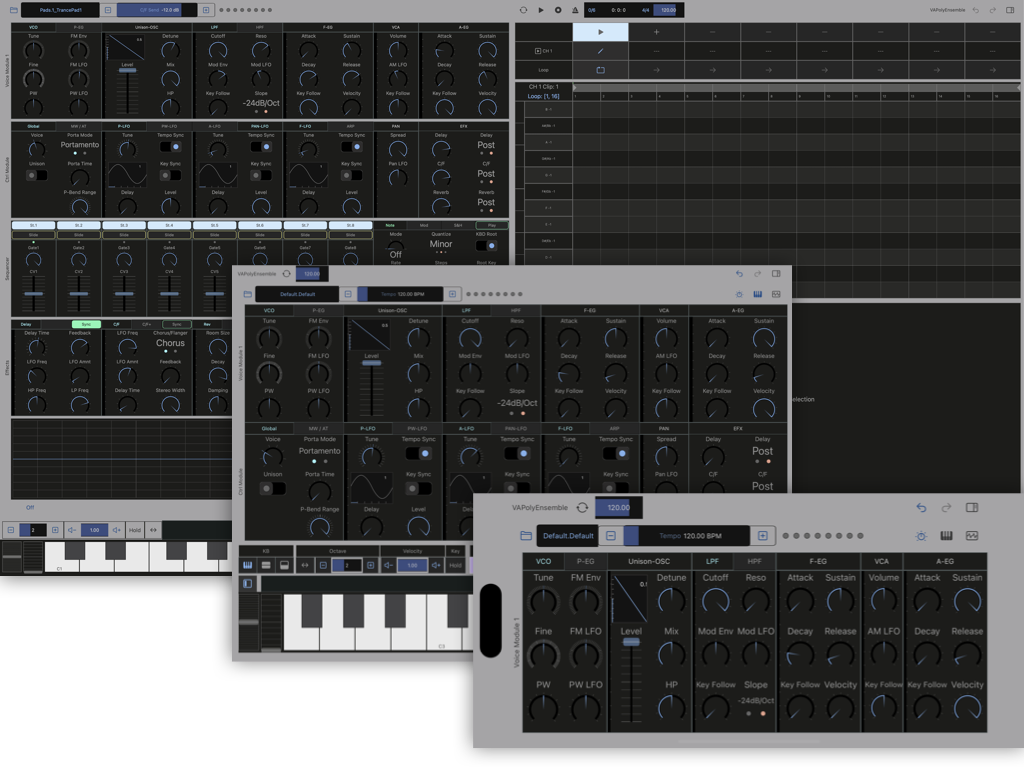Click keyboard sidebar icon above piano, middle window
Viewport: 1024px width, 768px height.
tap(248, 583)
